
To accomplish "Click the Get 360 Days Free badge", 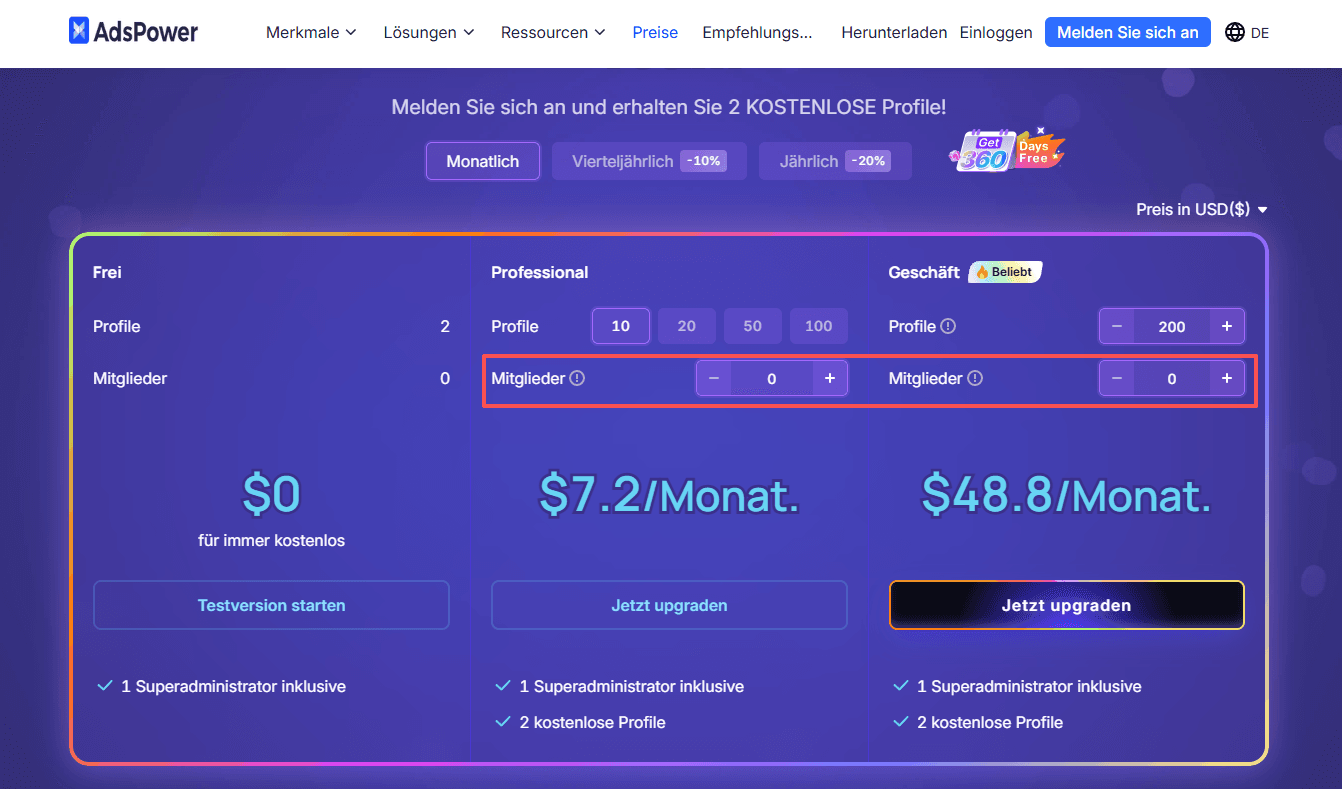I will click(1006, 150).
